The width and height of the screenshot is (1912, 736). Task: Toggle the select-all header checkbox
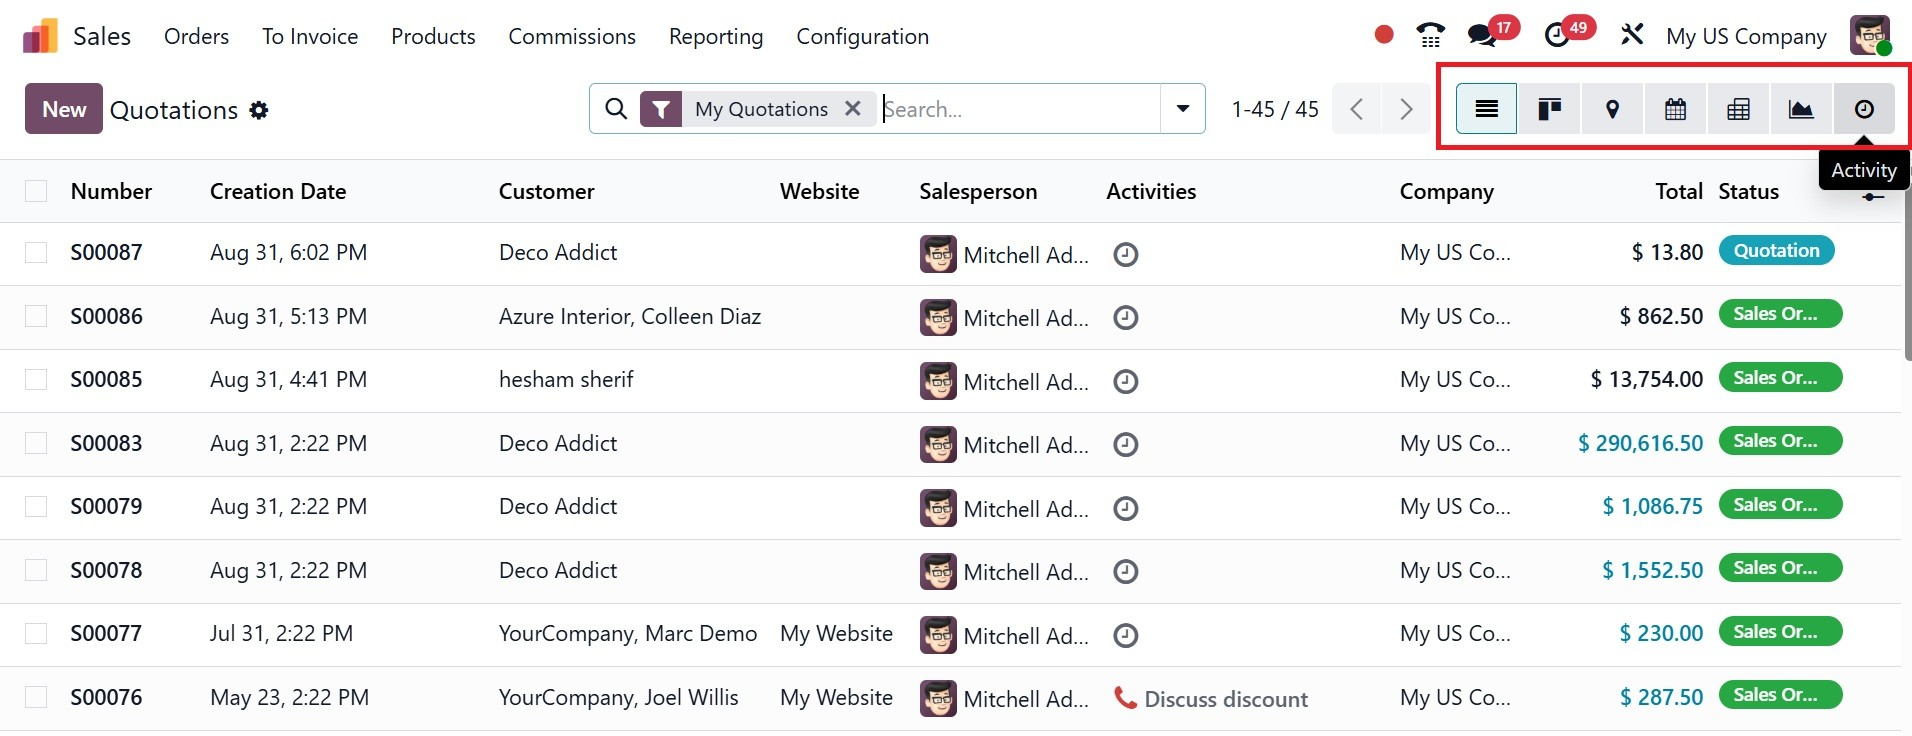(x=36, y=191)
